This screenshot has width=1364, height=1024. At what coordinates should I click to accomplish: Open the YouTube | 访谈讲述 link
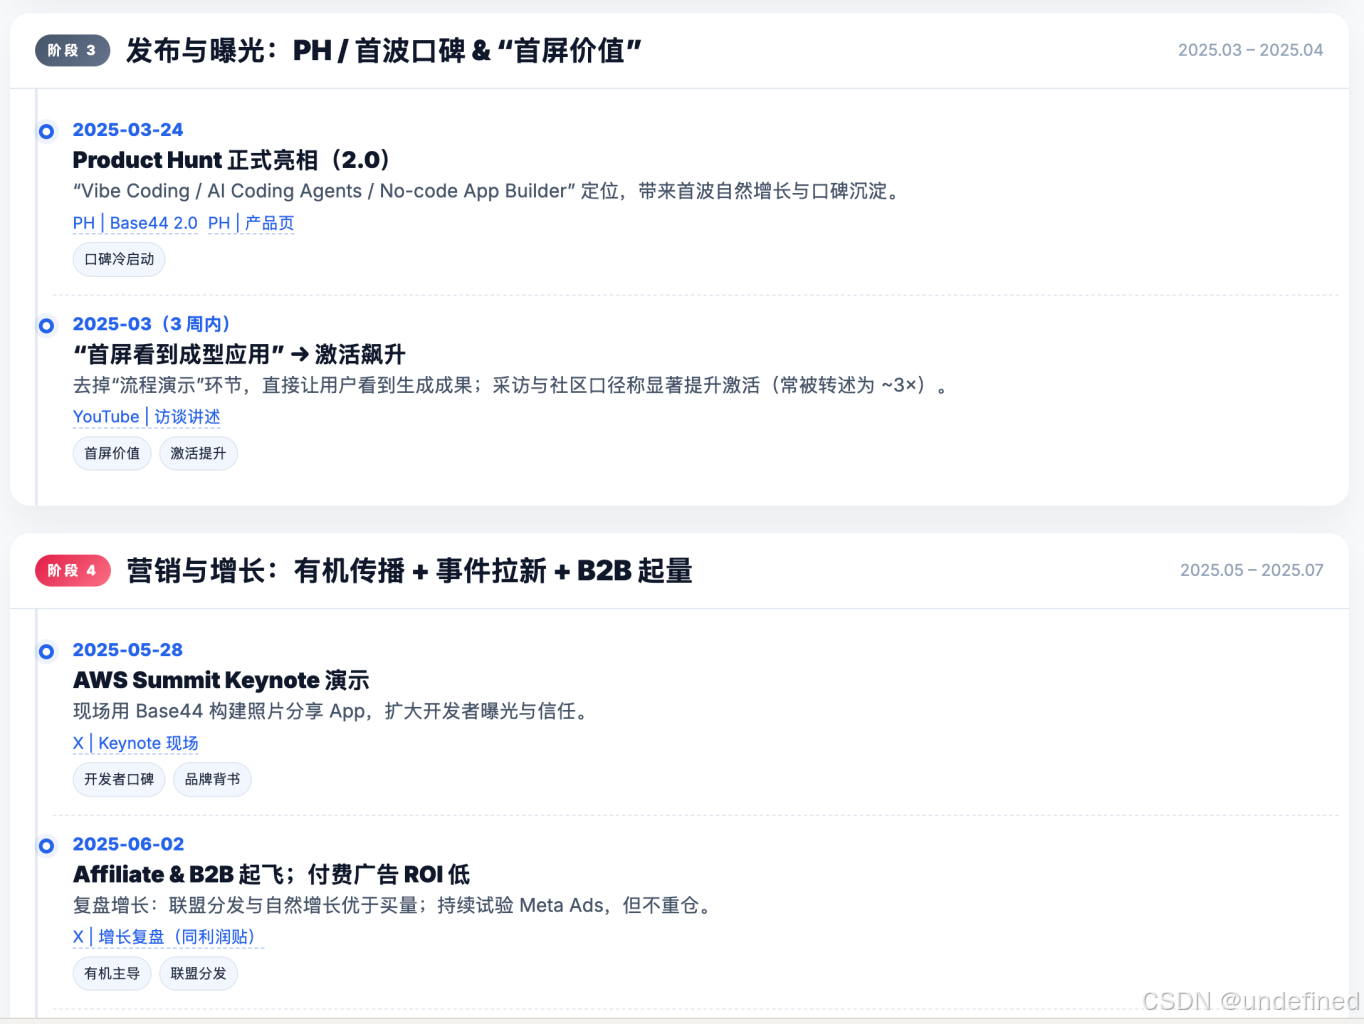(146, 417)
